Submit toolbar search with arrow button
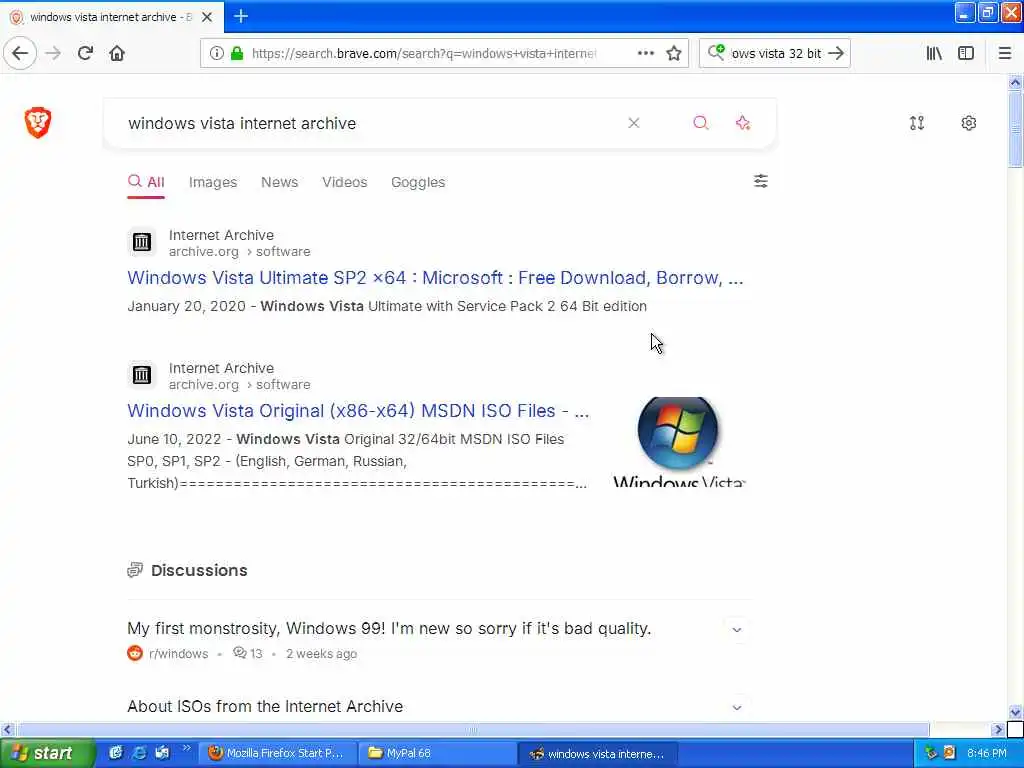The image size is (1024, 768). coord(836,53)
